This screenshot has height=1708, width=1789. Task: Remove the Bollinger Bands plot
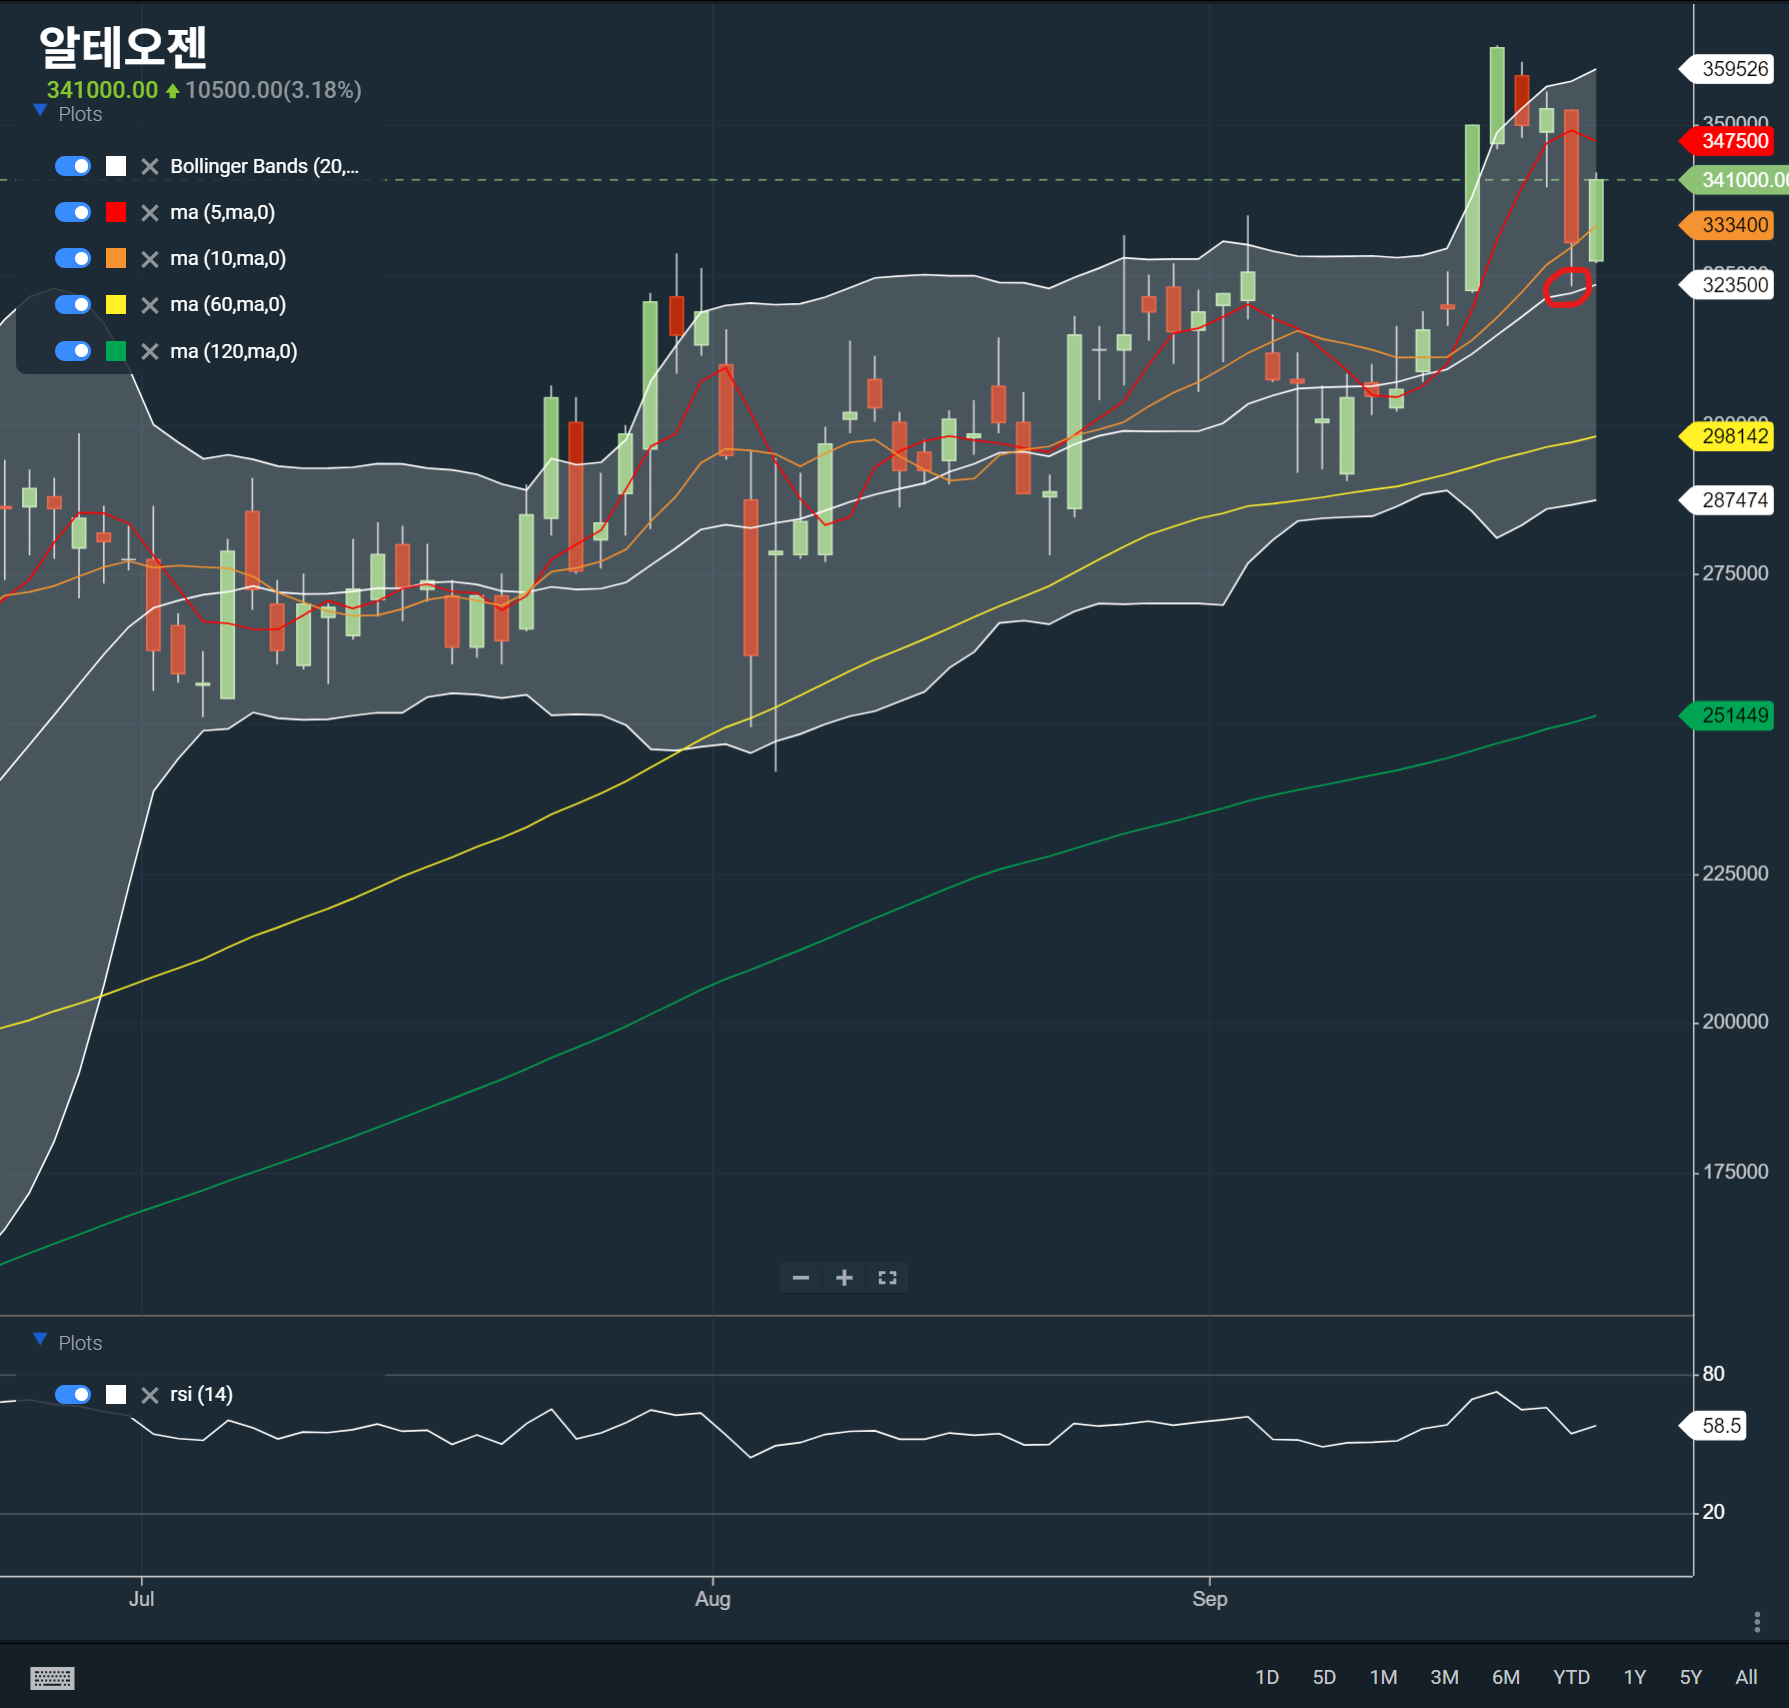(x=150, y=167)
